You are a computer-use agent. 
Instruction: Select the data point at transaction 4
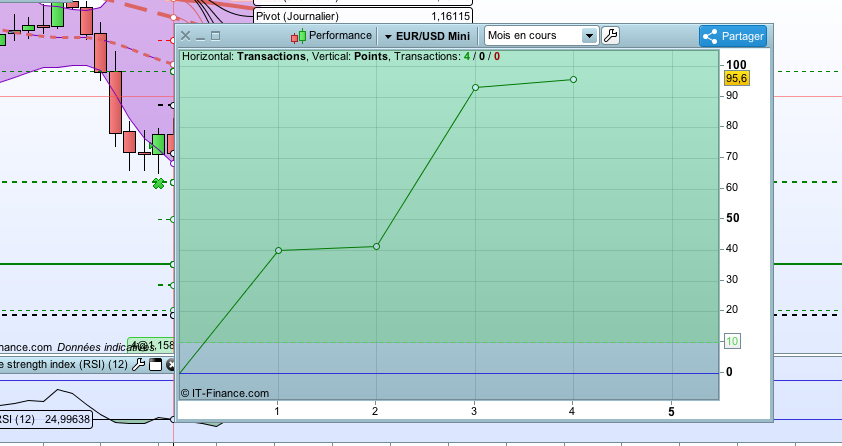click(x=574, y=79)
